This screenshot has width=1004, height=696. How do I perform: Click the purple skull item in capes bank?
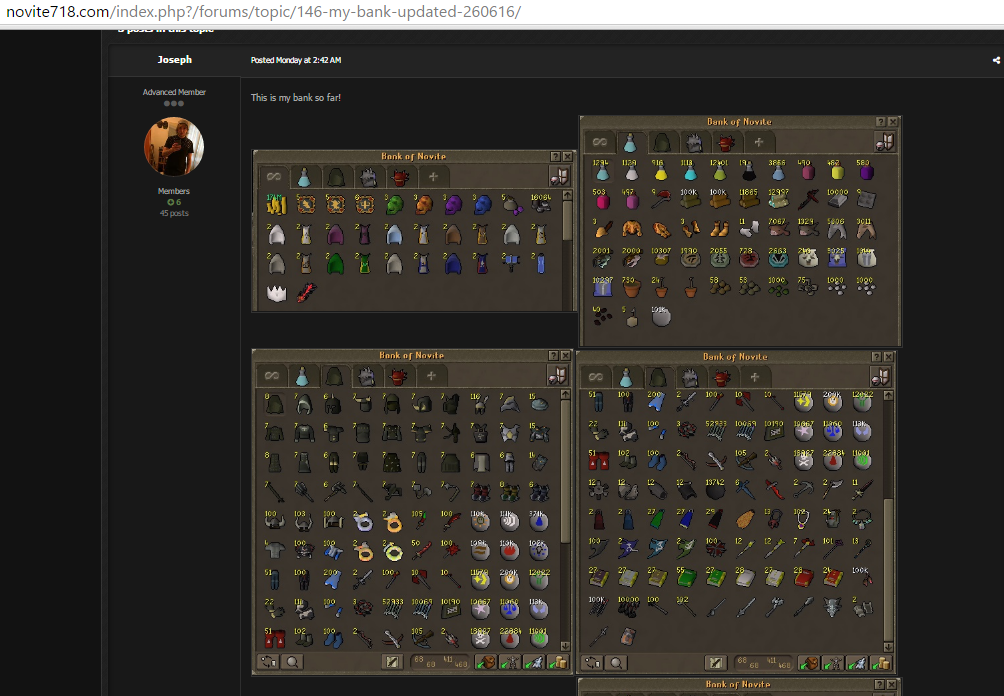tap(453, 205)
